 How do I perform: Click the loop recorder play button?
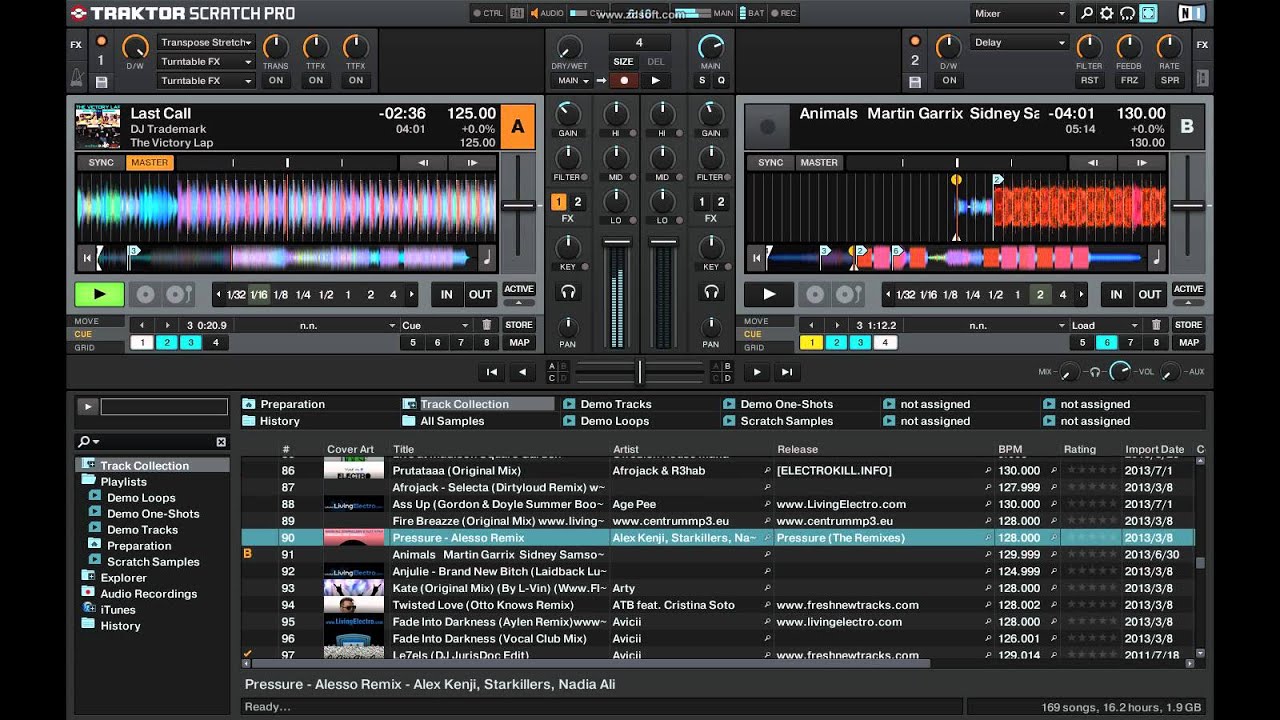coord(655,80)
